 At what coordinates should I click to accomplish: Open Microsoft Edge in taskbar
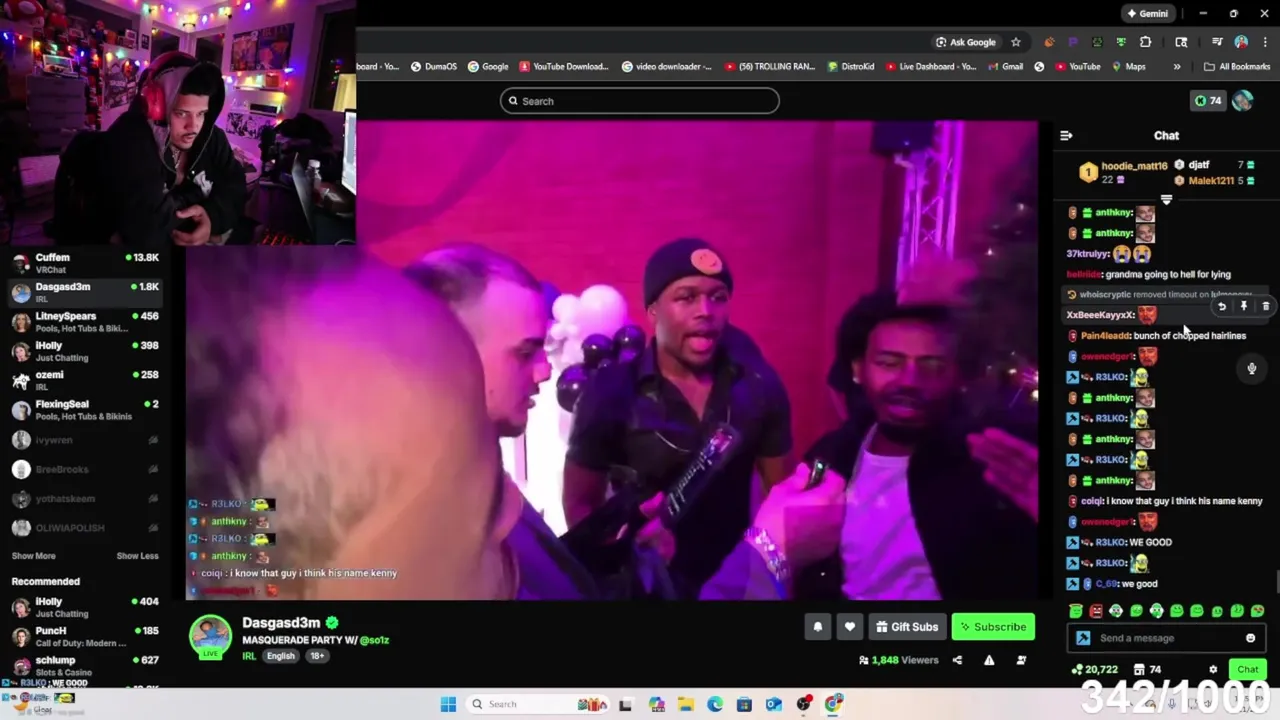[x=715, y=704]
